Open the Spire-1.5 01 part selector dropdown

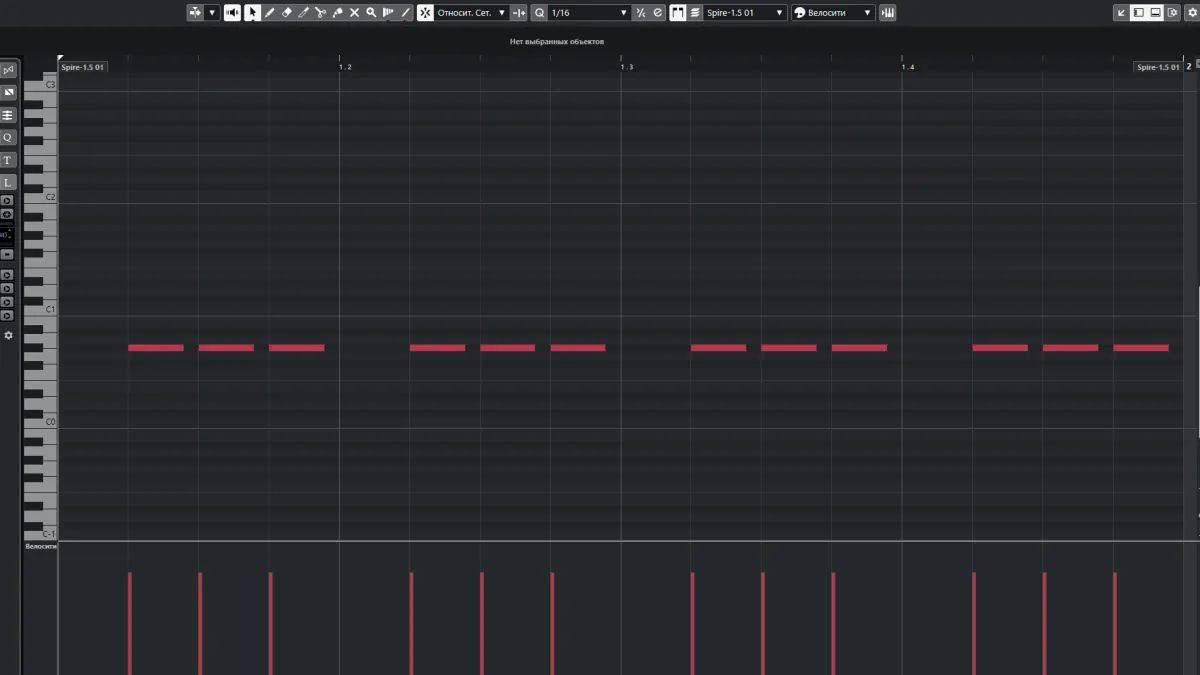click(745, 13)
